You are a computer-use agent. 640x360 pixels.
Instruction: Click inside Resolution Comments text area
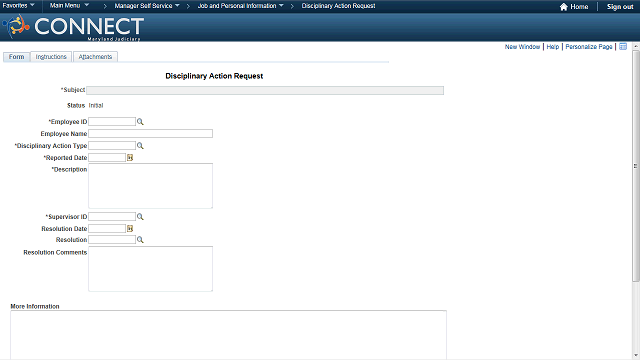click(151, 269)
